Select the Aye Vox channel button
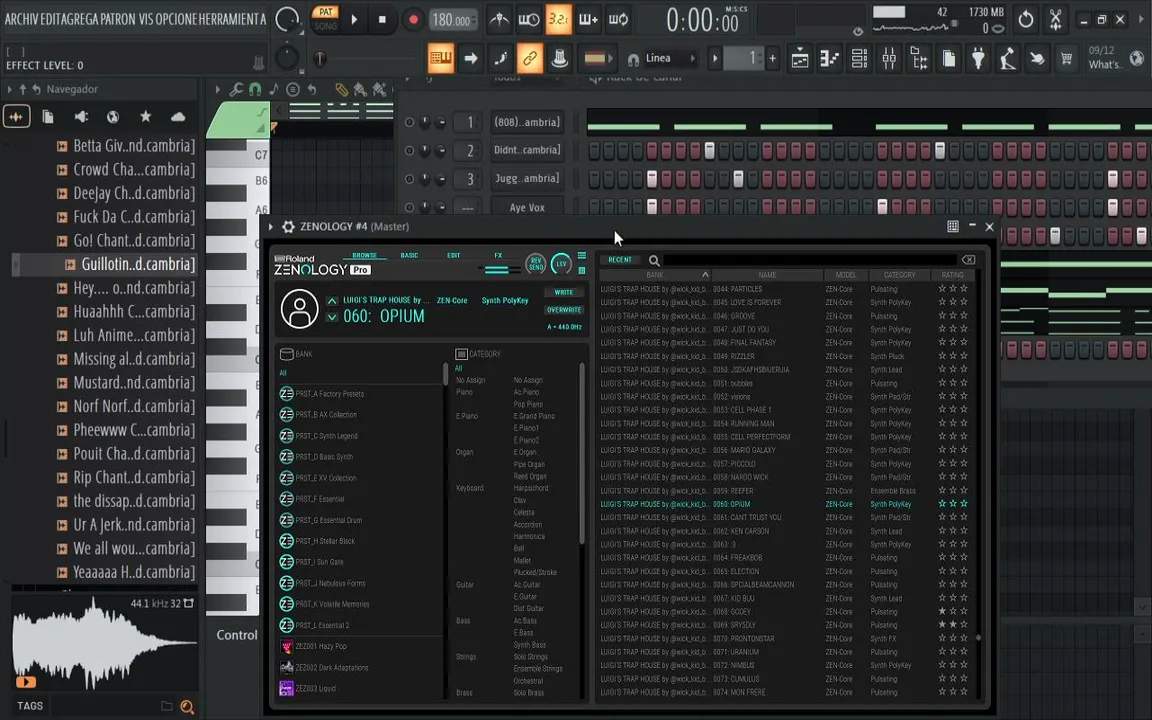1152x720 pixels. click(527, 207)
